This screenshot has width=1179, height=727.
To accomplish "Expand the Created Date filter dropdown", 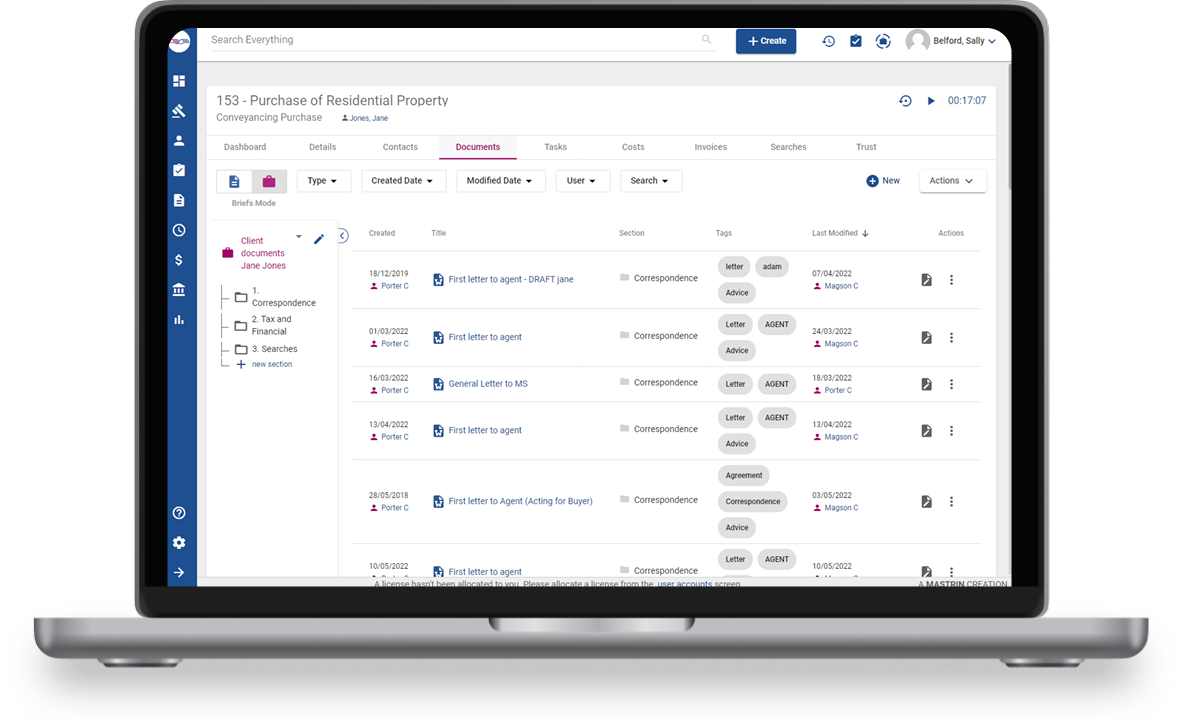I will (x=402, y=181).
